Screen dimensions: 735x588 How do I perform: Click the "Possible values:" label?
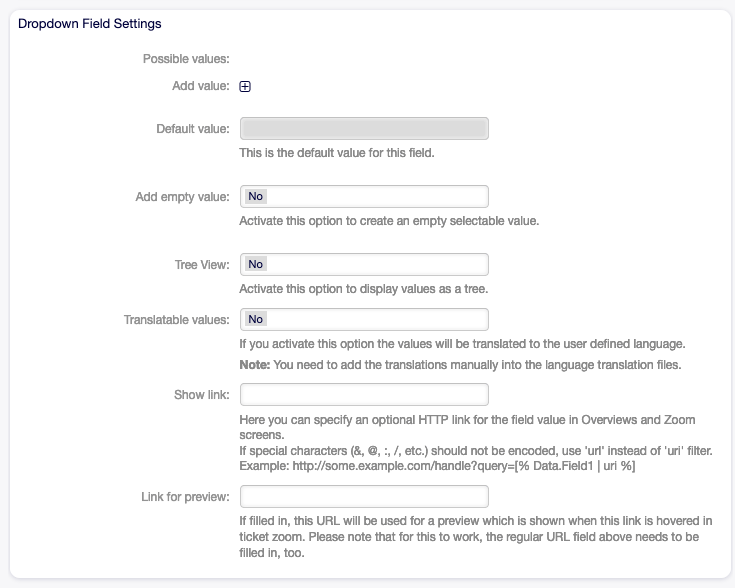[x=186, y=59]
